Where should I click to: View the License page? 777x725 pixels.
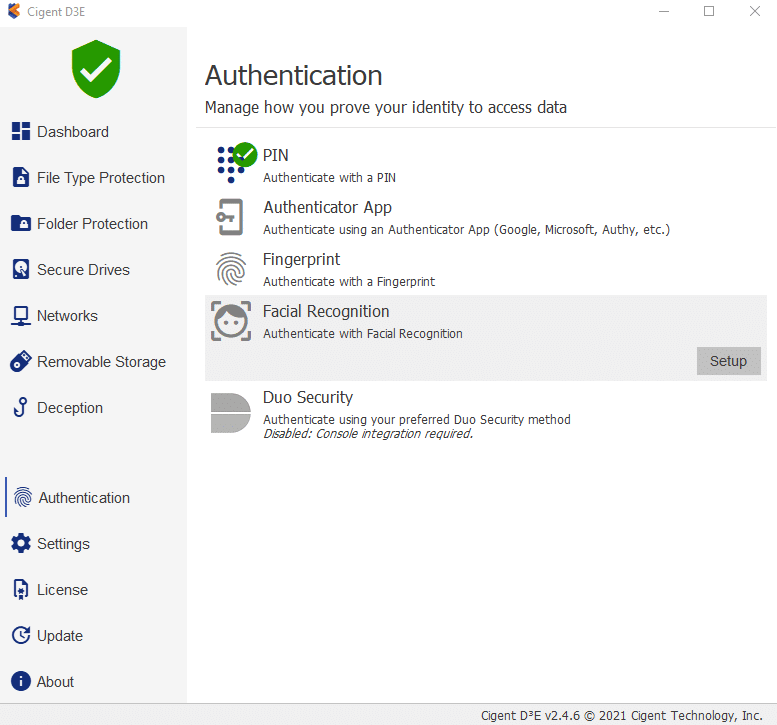[x=62, y=590]
